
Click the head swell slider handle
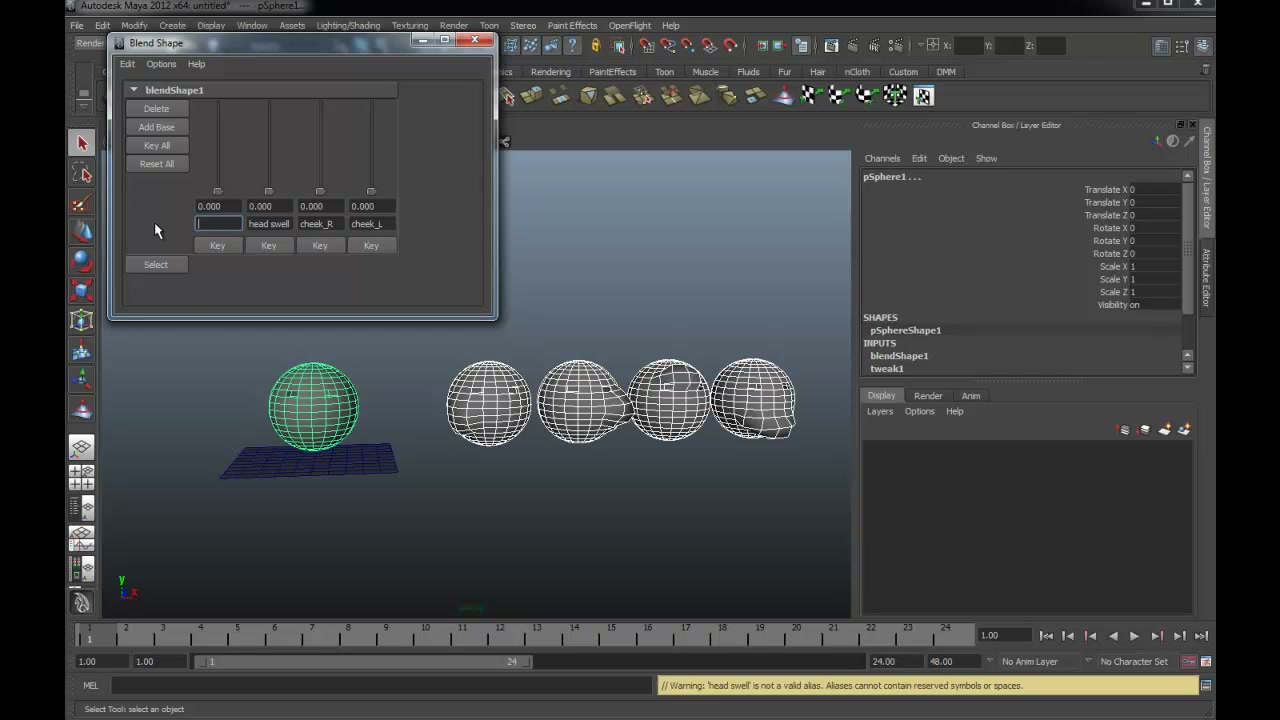[268, 191]
